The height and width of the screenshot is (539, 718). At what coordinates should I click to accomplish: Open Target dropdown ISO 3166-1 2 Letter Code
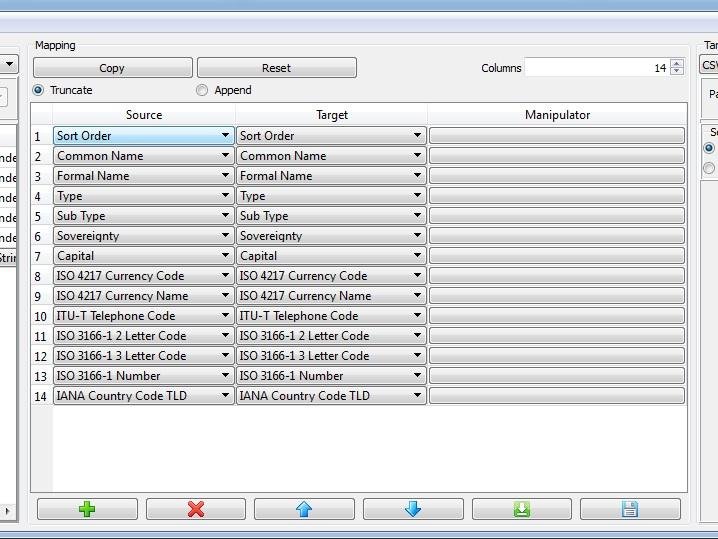click(331, 336)
